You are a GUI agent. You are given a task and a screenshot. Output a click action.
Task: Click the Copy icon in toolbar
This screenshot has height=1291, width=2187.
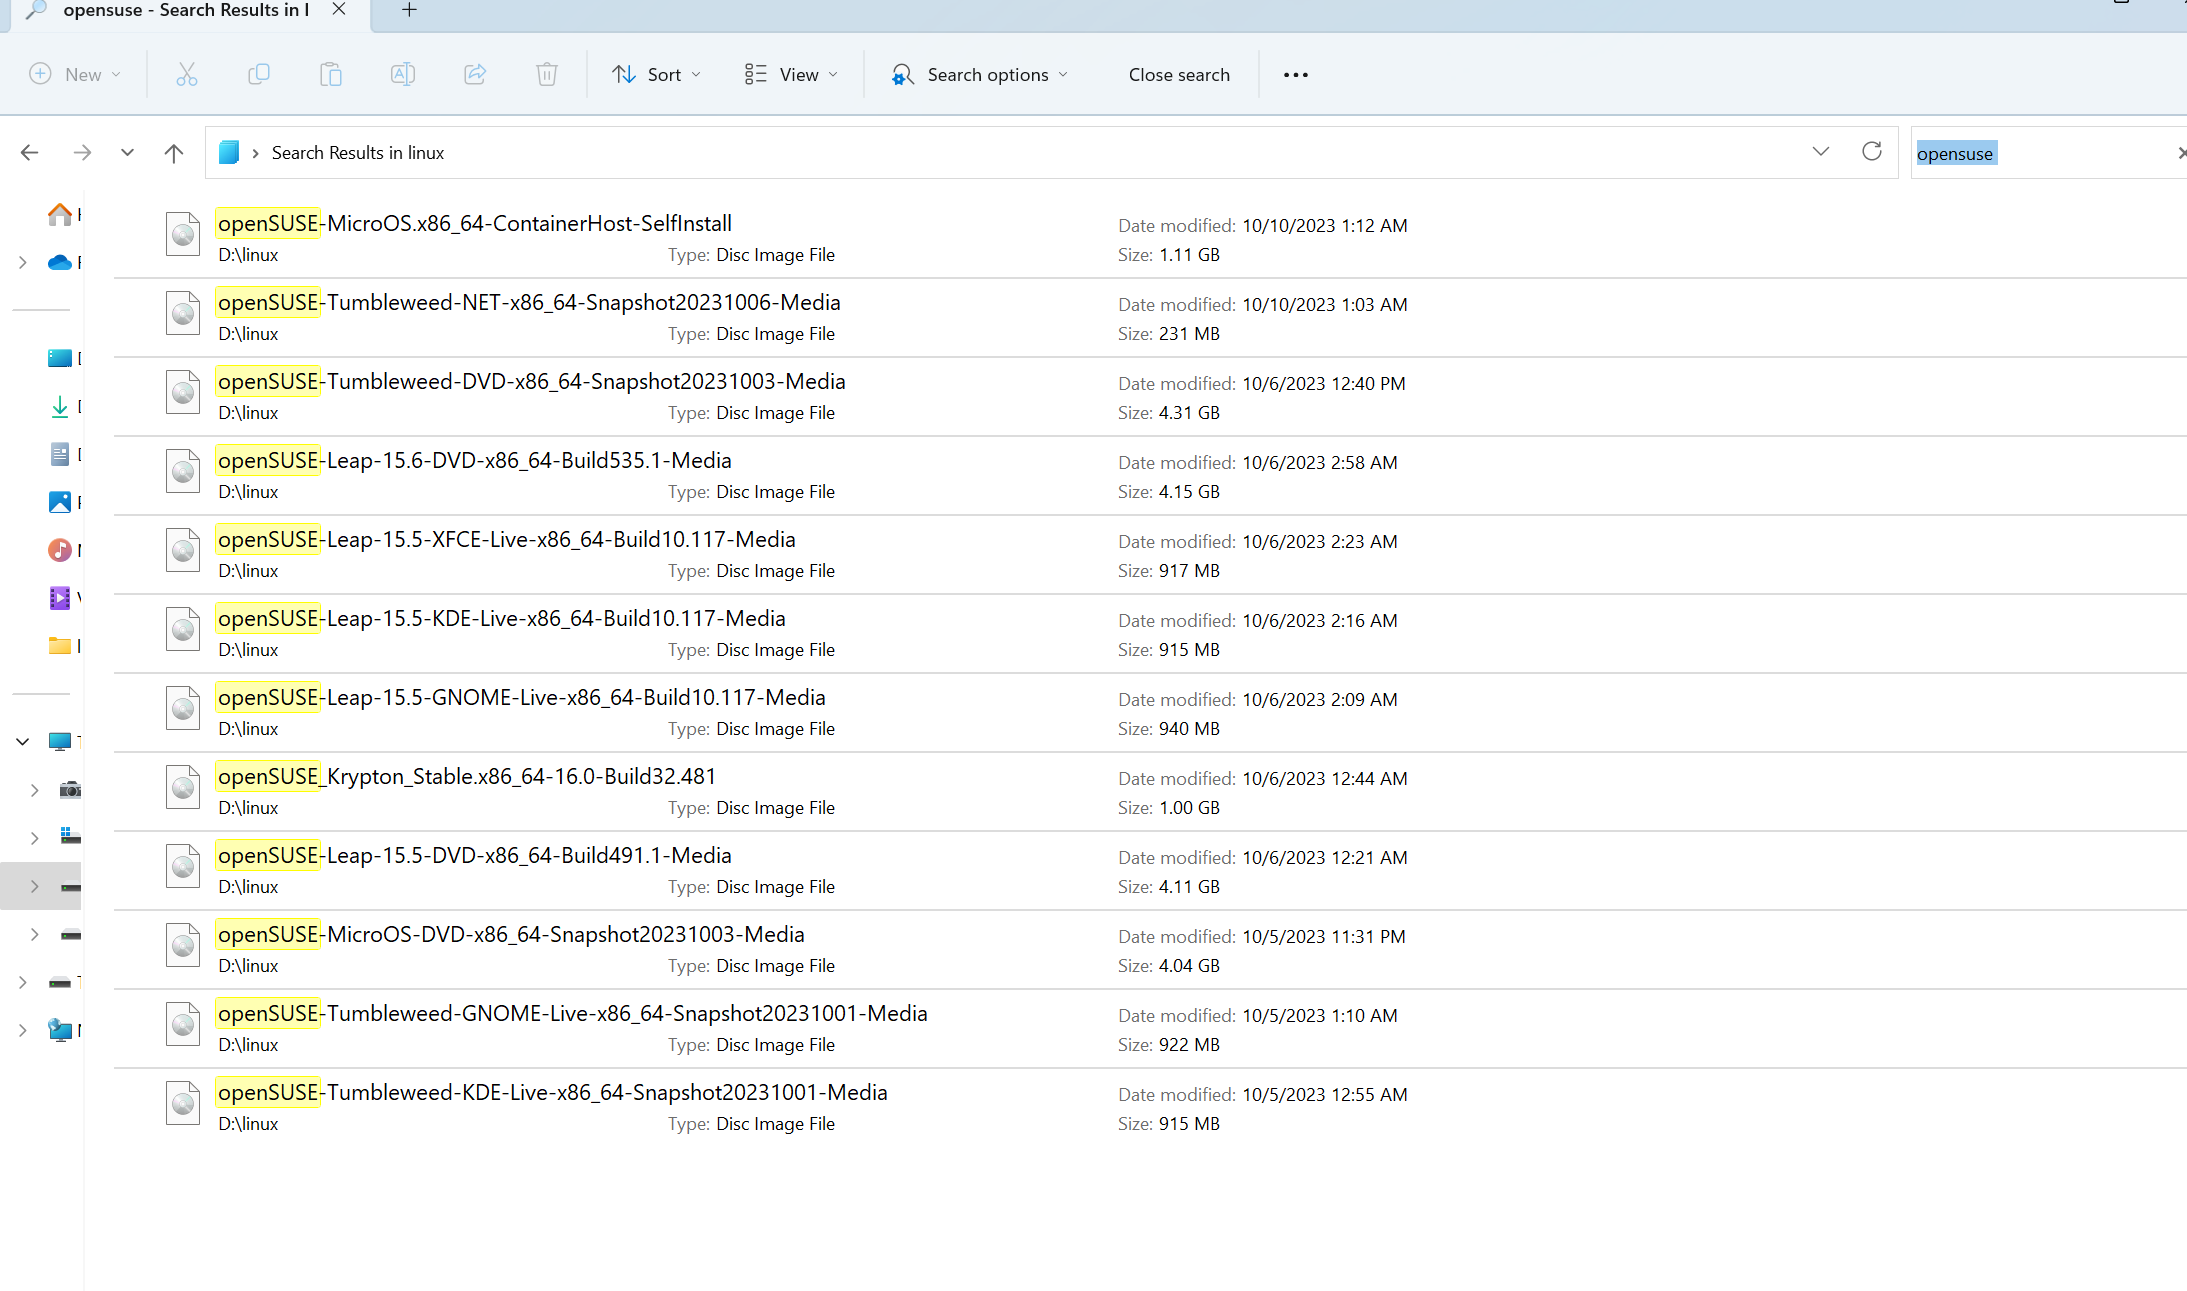(259, 75)
